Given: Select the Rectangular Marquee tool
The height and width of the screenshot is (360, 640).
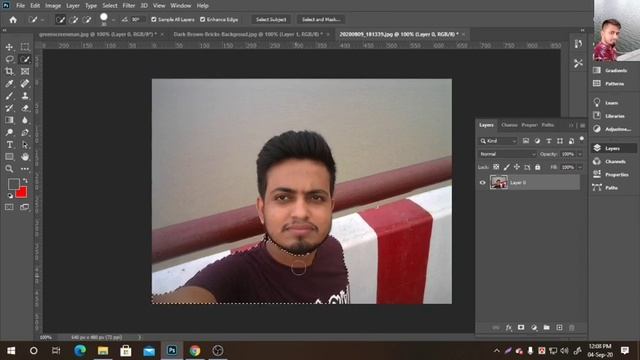Looking at the screenshot, I should (x=25, y=47).
